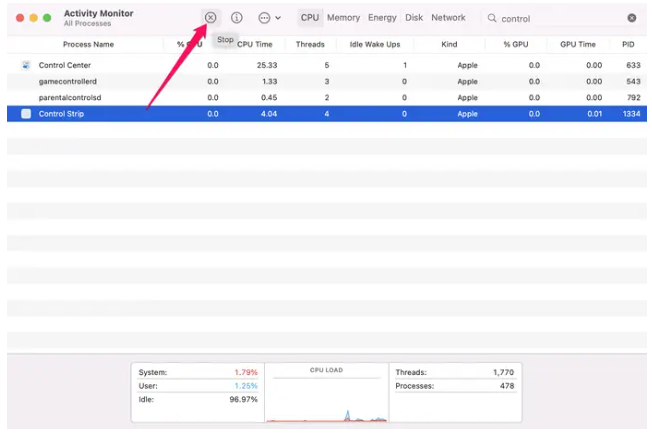Viewport: 652px width, 433px height.
Task: Select the Control Strip process name
Action: tap(61, 114)
